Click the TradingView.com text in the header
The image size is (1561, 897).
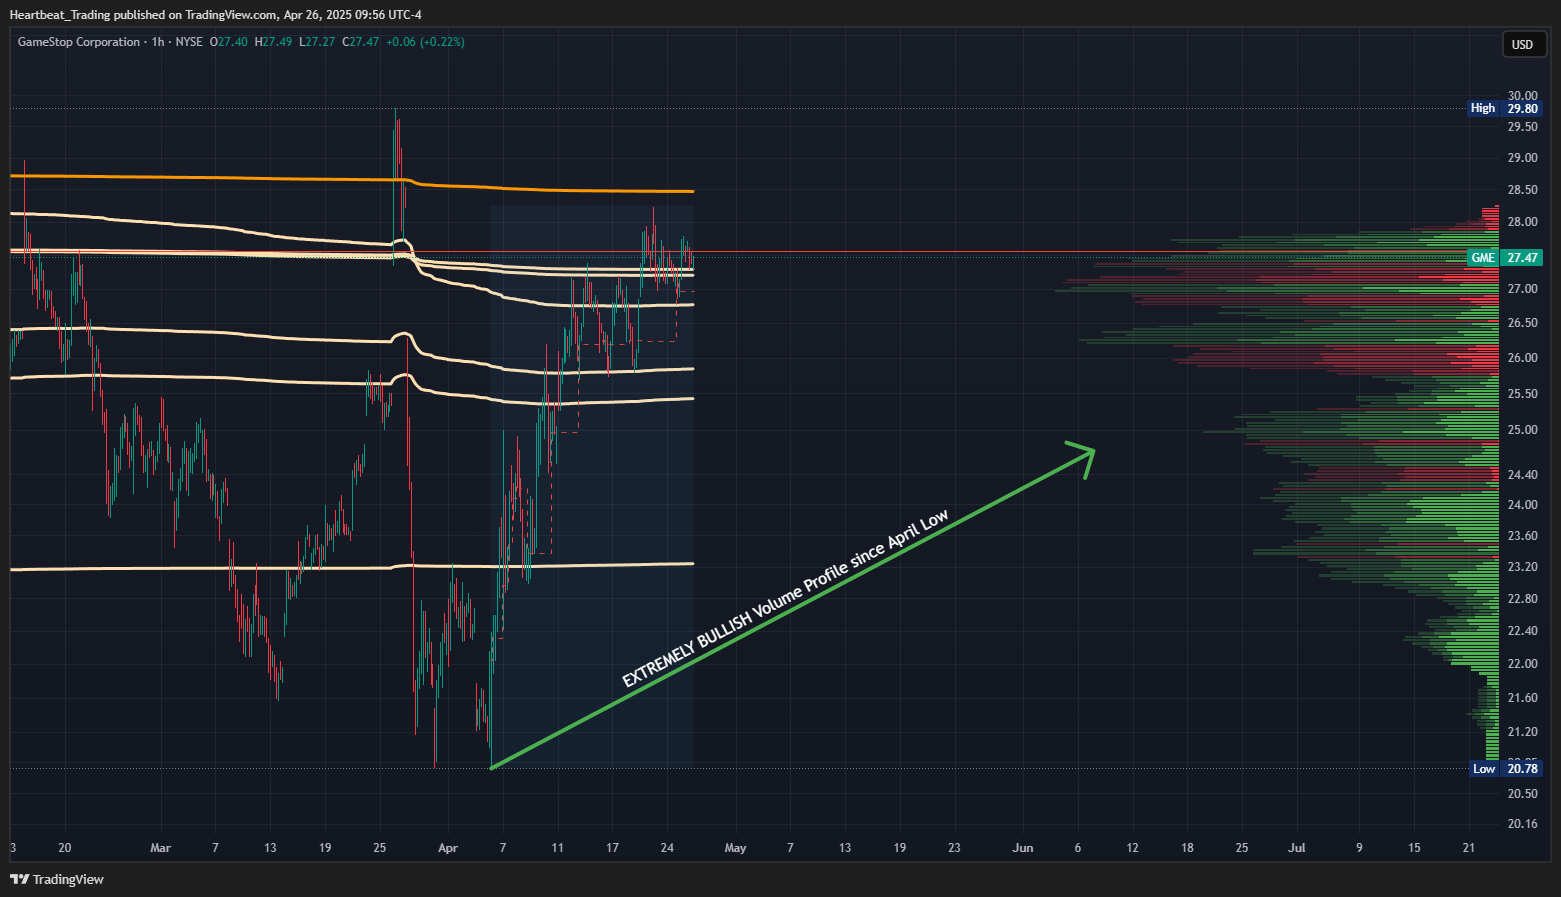[231, 15]
